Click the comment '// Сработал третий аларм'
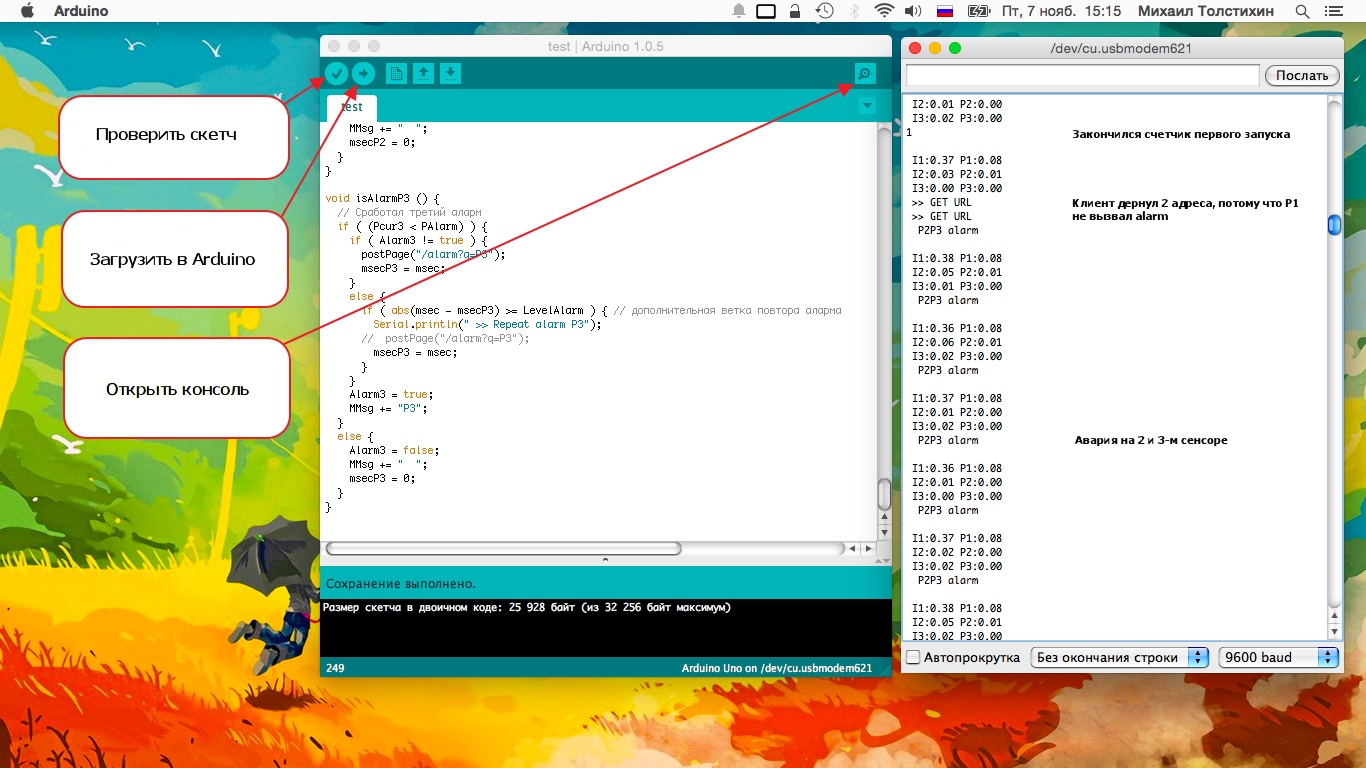The image size is (1366, 768). (x=409, y=212)
